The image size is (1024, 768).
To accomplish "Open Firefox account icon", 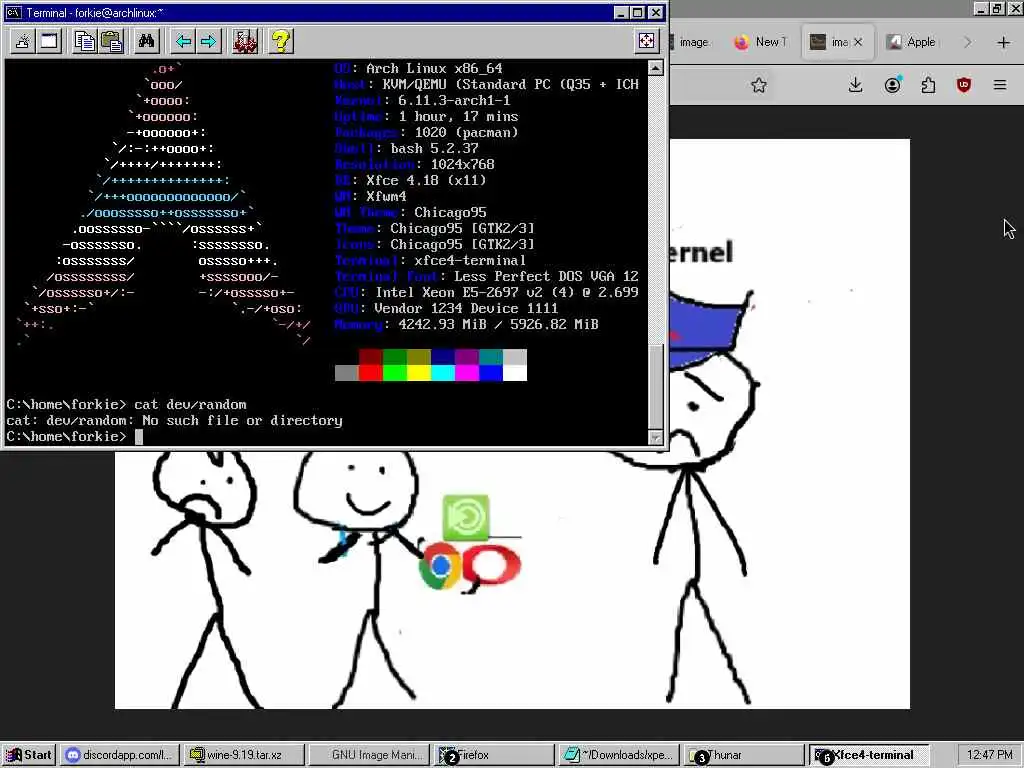I will (x=893, y=85).
